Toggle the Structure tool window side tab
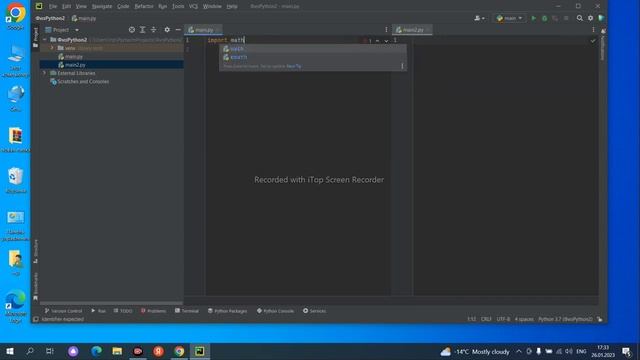This screenshot has width=640, height=360. point(36,251)
